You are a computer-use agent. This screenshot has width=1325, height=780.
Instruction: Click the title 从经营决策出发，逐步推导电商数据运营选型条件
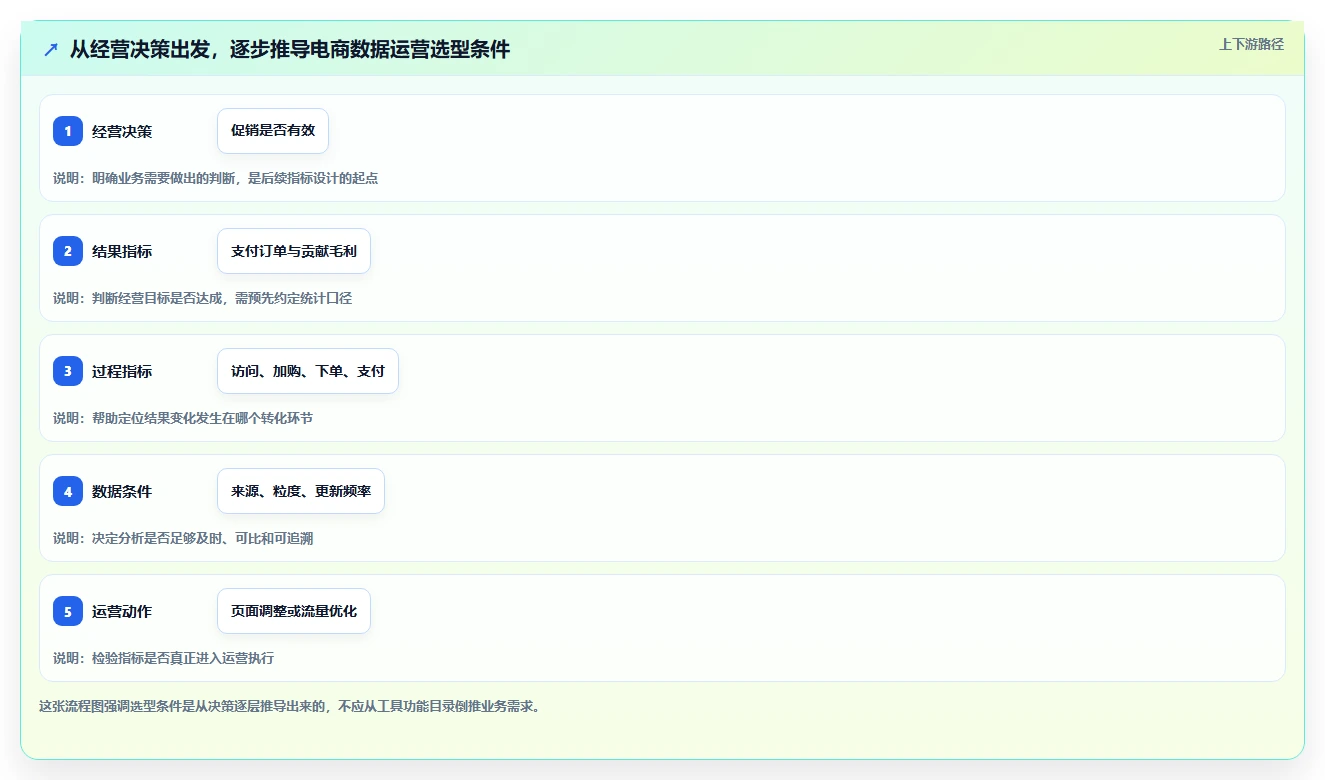point(290,49)
